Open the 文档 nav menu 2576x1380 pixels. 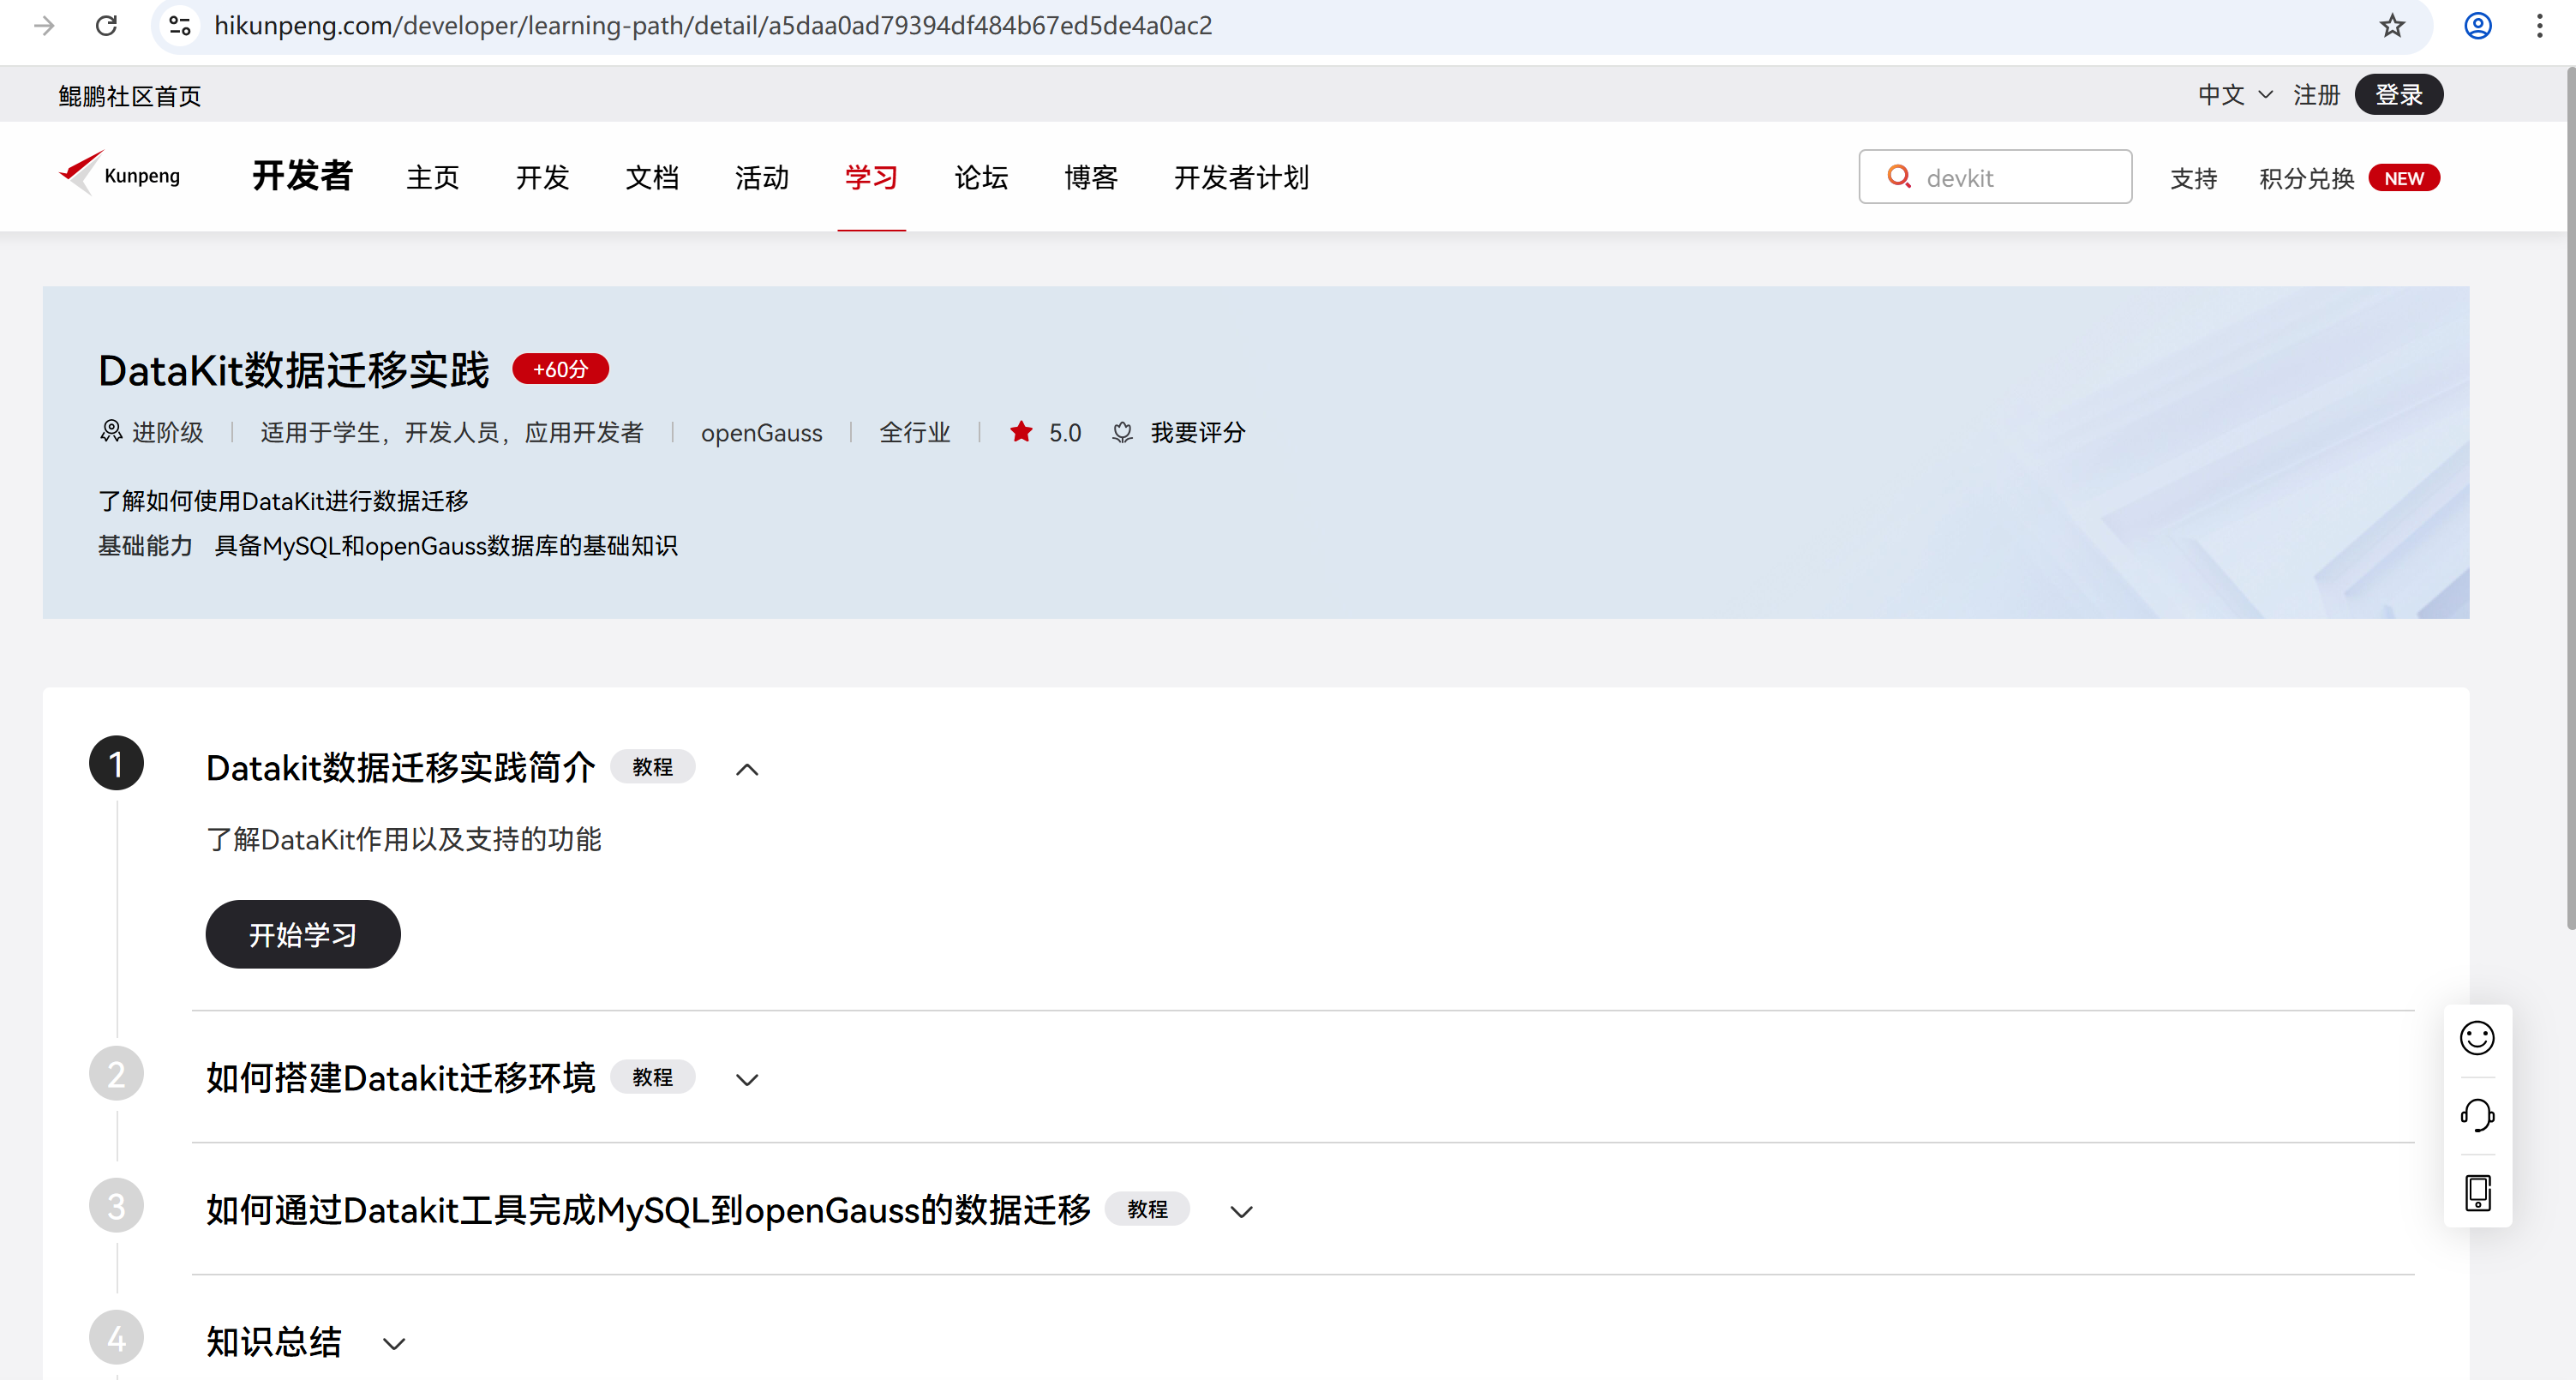point(652,177)
